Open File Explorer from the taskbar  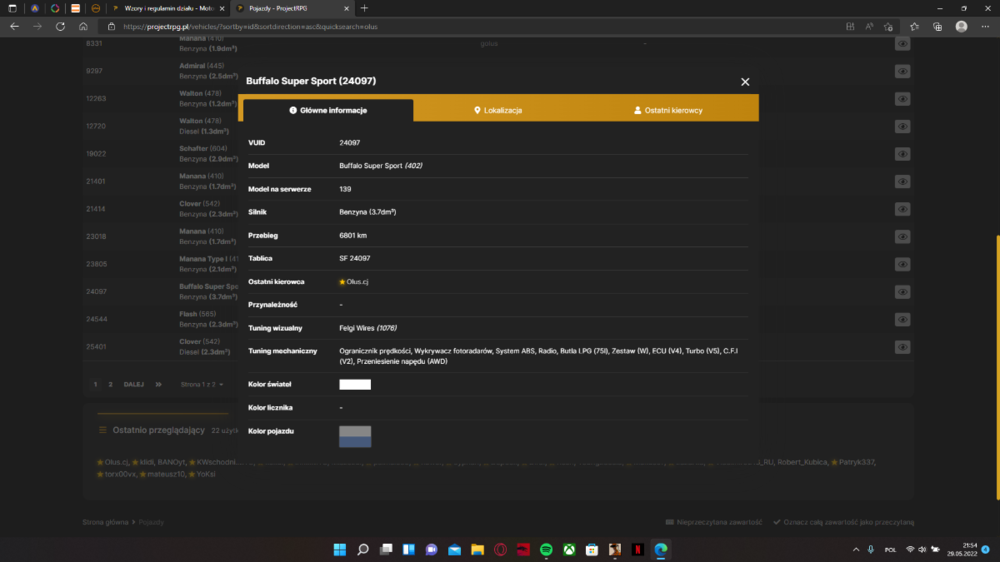click(x=477, y=550)
